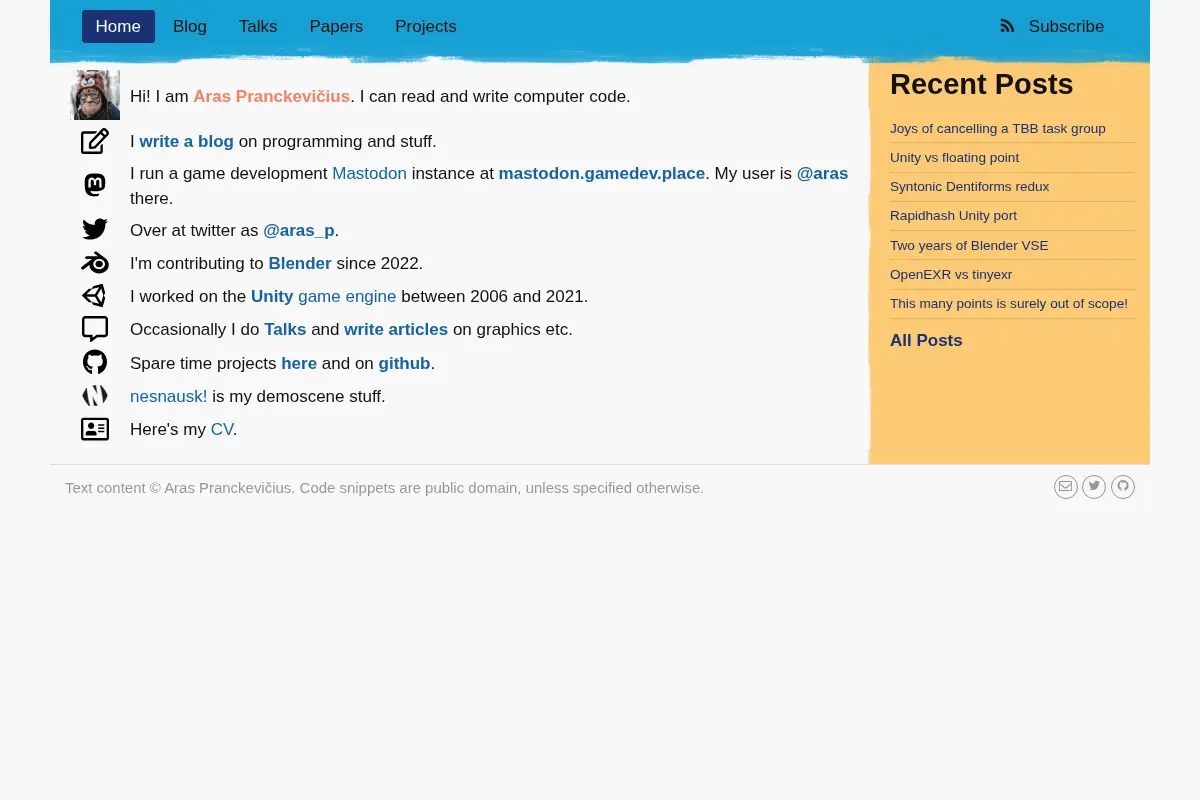Viewport: 1200px width, 800px height.
Task: Click the GitHub octocat icon in the list
Action: click(x=95, y=362)
